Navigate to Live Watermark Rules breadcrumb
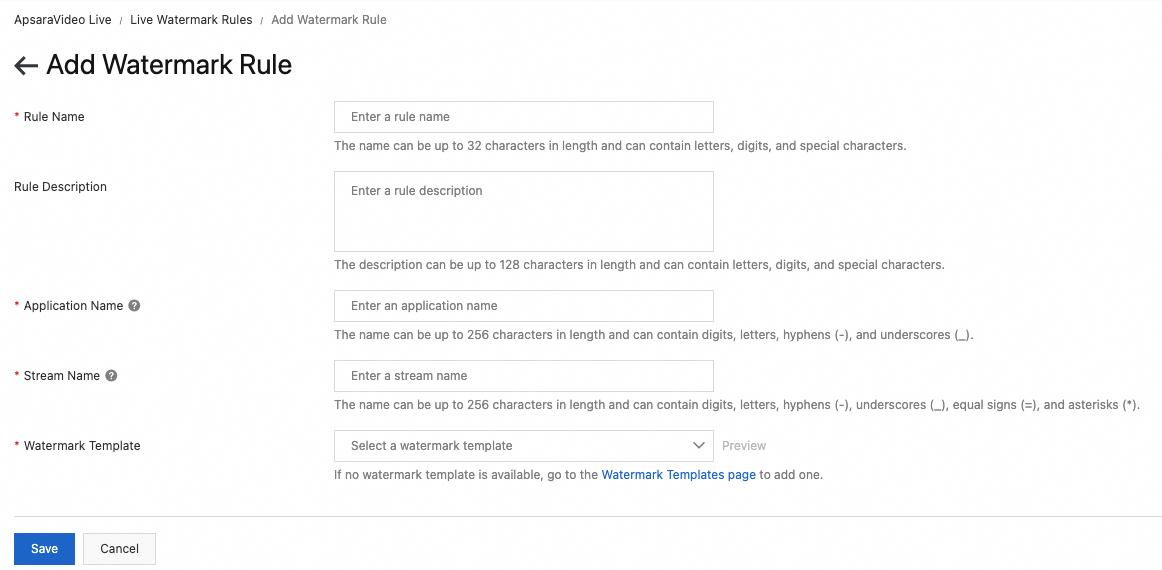The height and width of the screenshot is (570, 1162). tap(191, 20)
